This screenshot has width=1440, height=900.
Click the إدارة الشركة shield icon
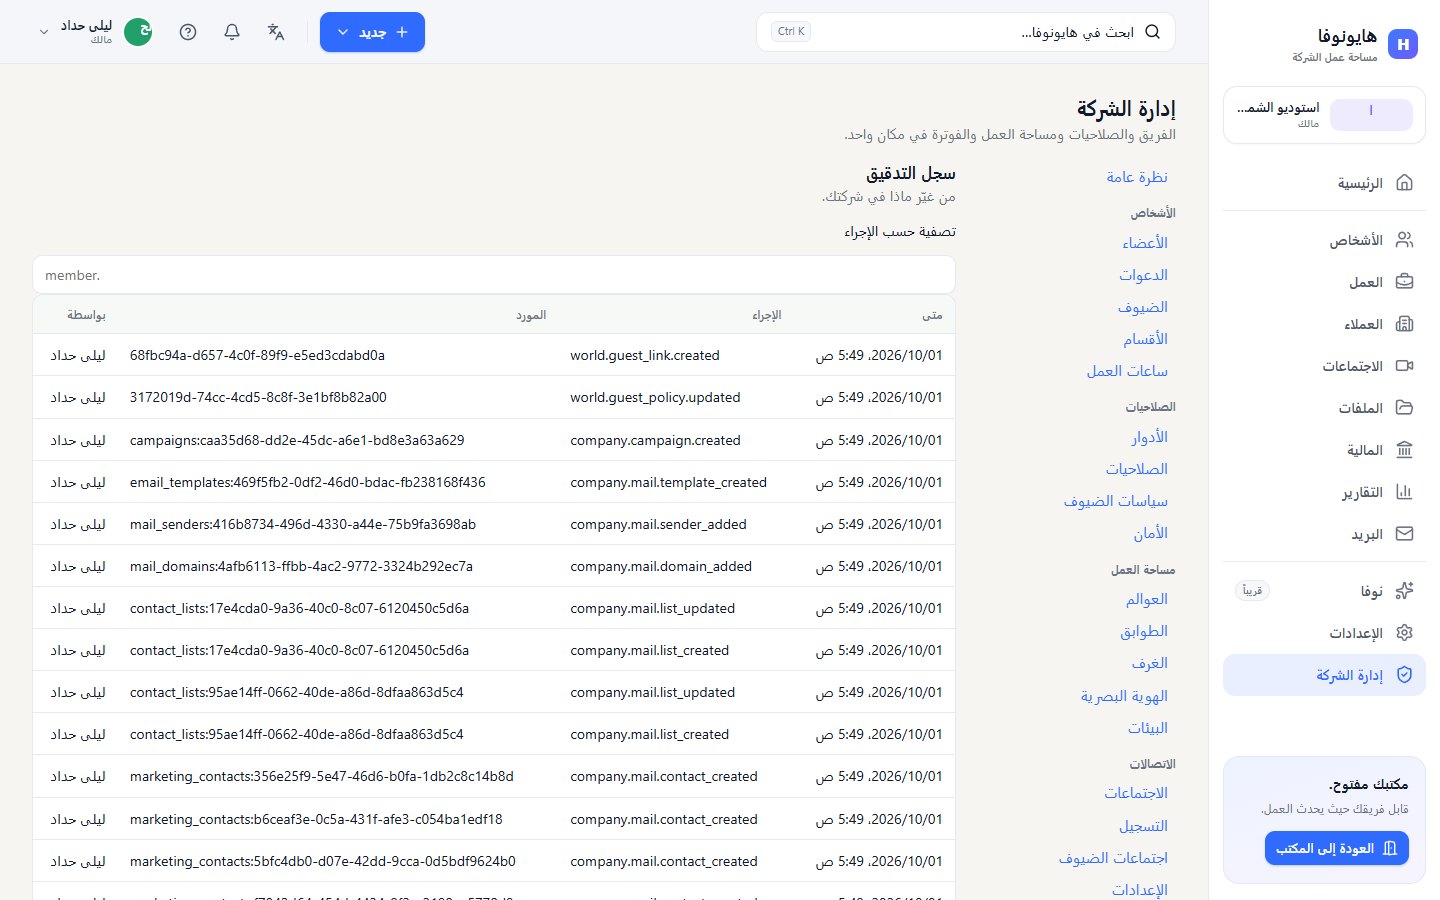1404,675
